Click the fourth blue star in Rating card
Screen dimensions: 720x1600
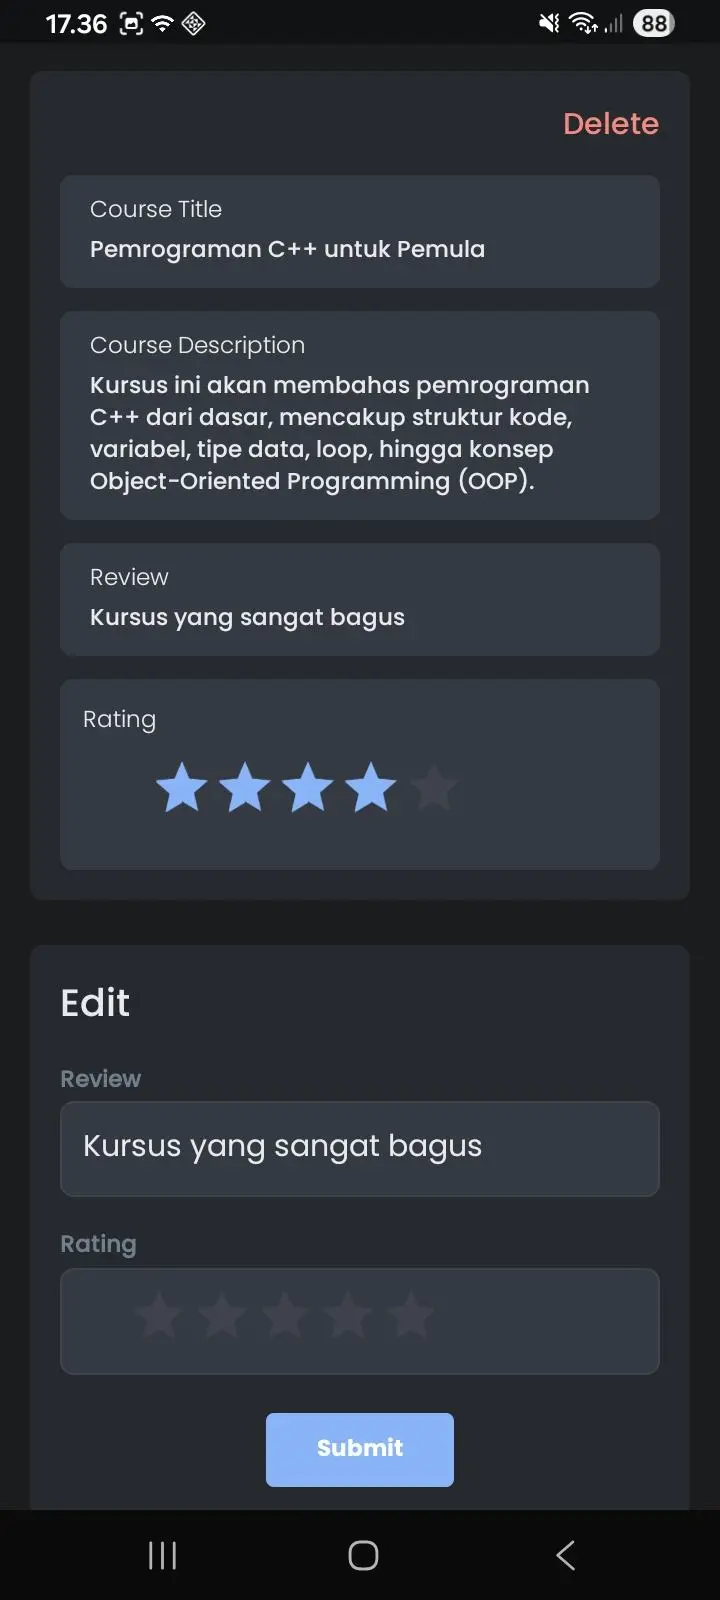coord(371,787)
